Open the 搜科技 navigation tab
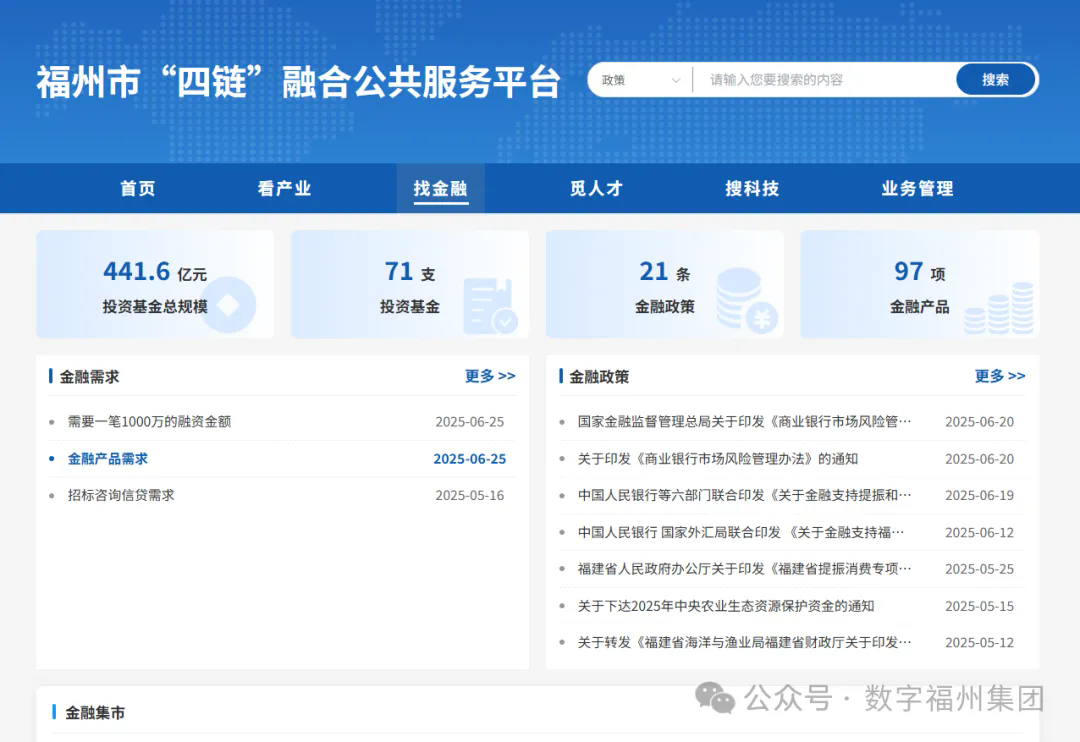This screenshot has height=742, width=1080. [752, 189]
